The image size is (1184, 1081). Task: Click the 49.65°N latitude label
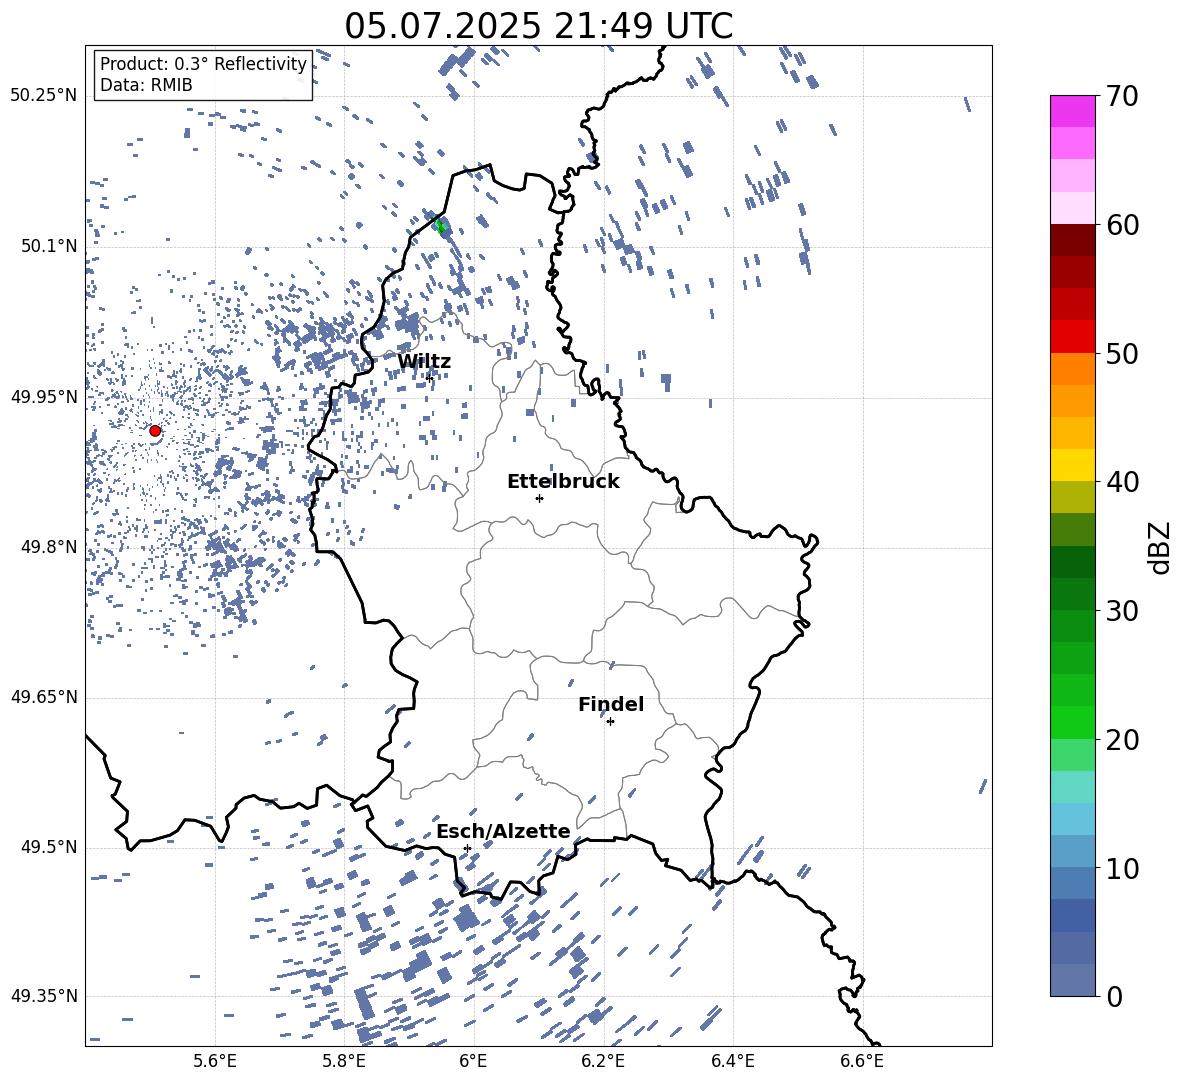click(x=44, y=697)
